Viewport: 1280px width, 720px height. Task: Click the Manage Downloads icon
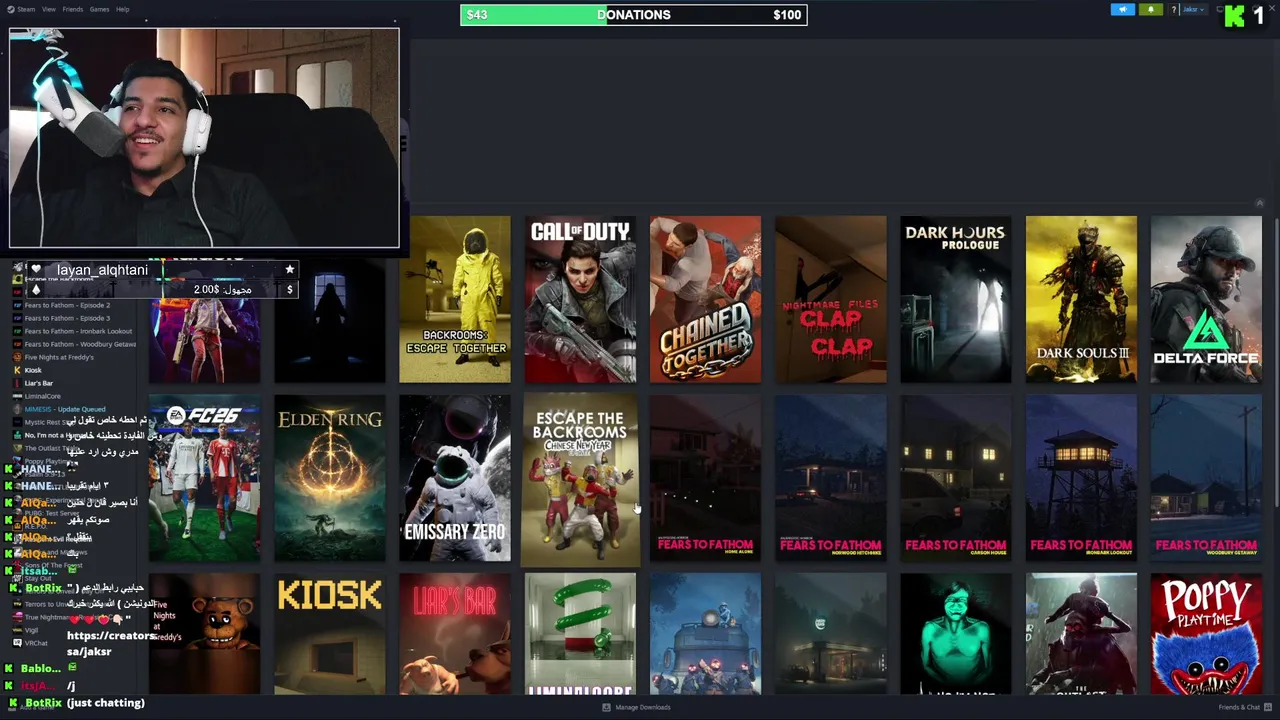pyautogui.click(x=606, y=707)
